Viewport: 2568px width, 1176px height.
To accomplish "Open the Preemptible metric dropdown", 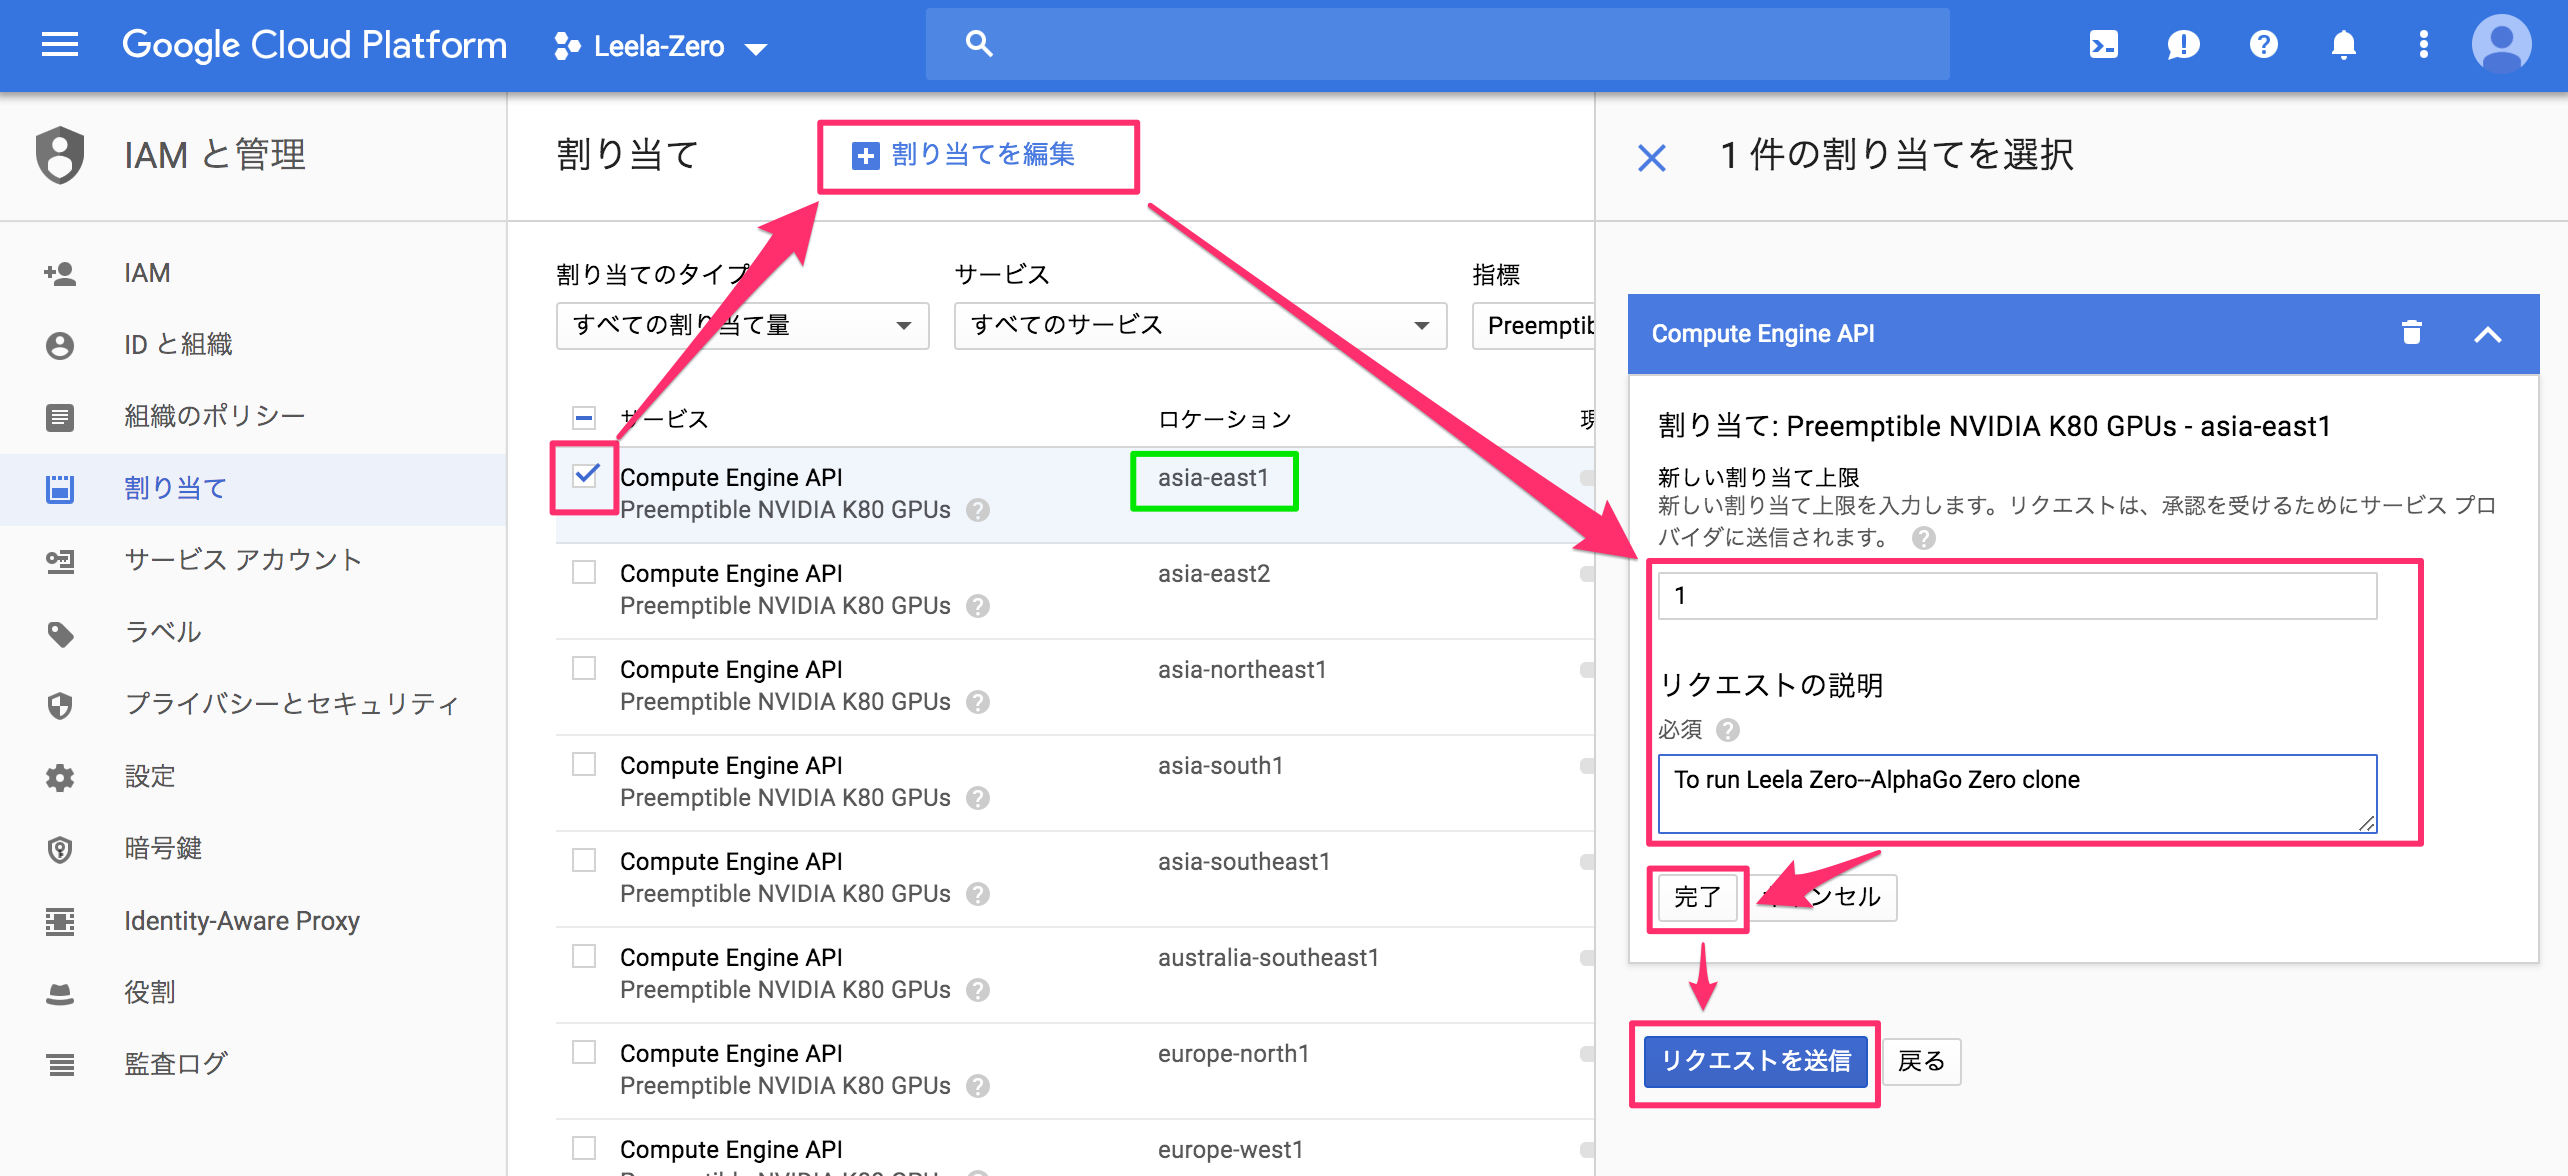I will [x=1533, y=326].
